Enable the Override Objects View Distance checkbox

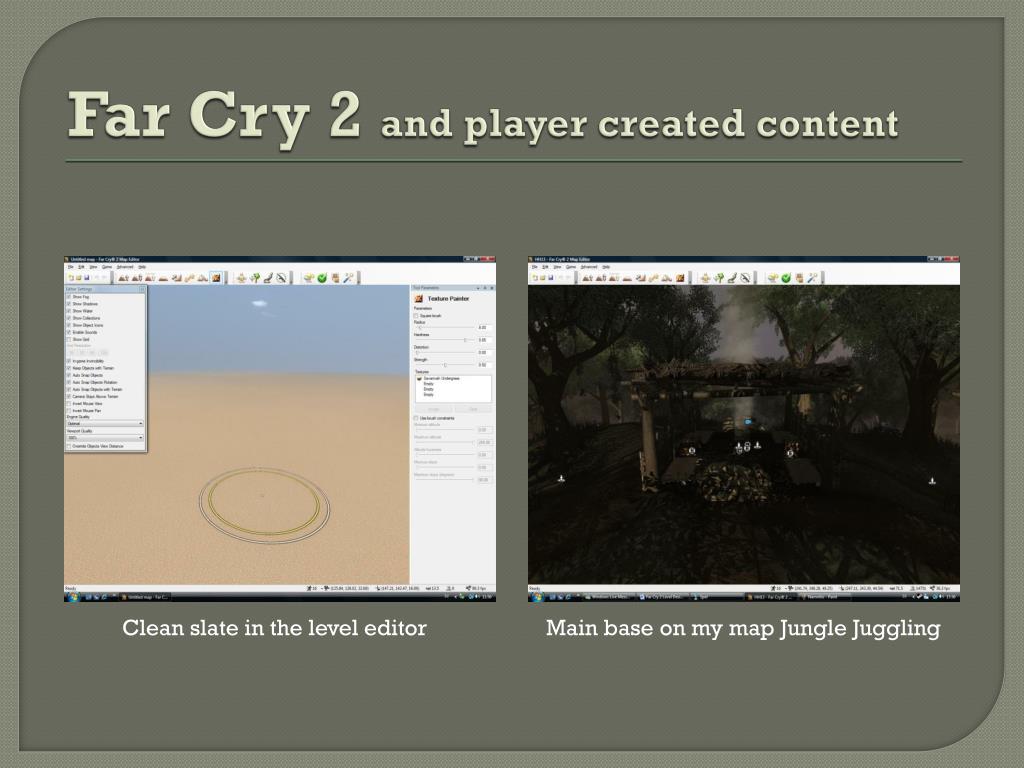[69, 446]
